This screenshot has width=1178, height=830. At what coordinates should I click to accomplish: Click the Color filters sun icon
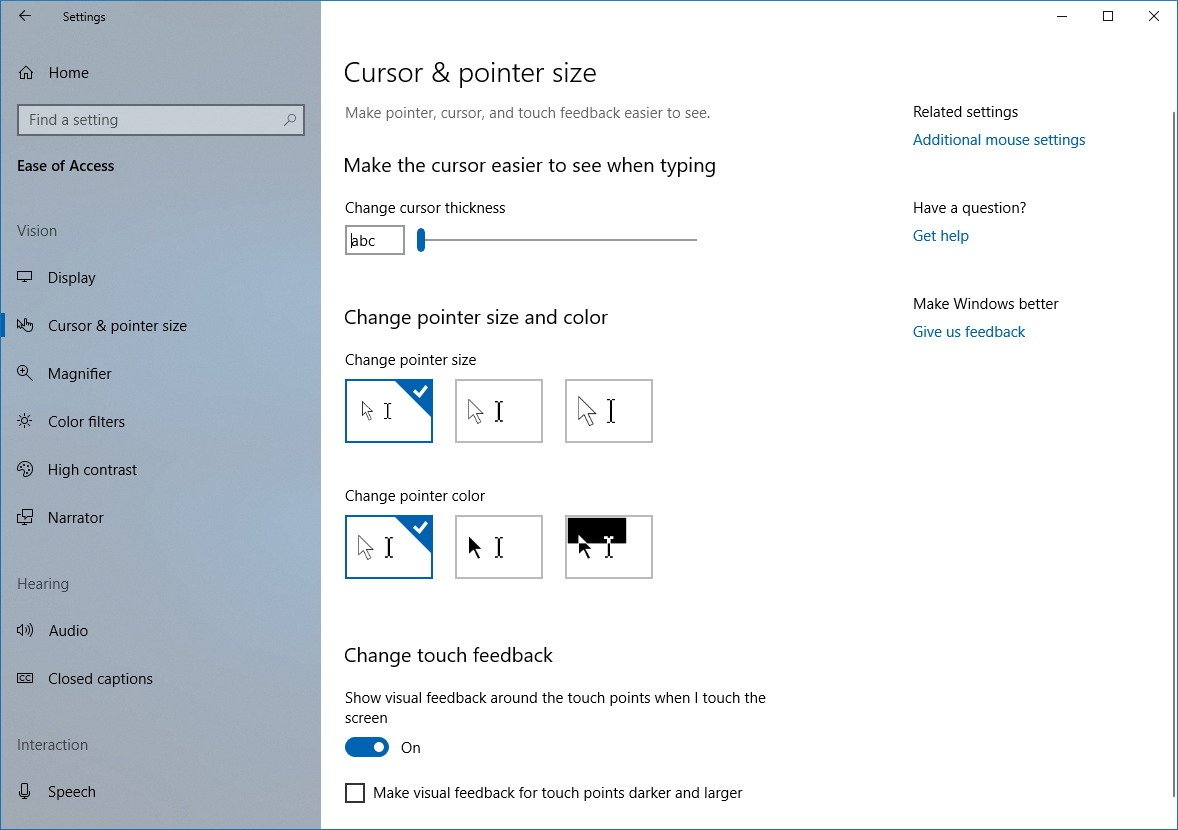(x=26, y=422)
